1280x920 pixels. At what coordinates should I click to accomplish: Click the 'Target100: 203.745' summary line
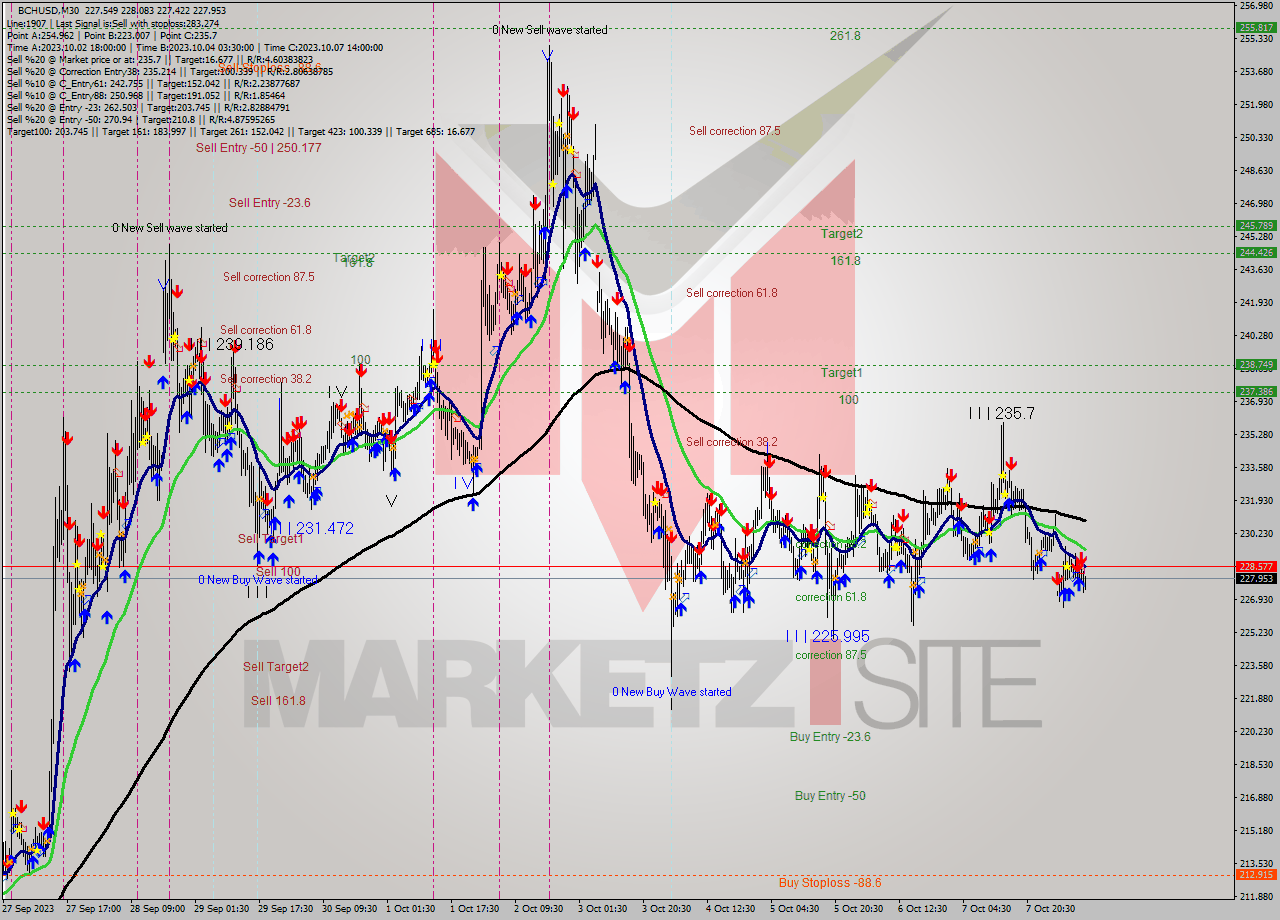[x=241, y=131]
